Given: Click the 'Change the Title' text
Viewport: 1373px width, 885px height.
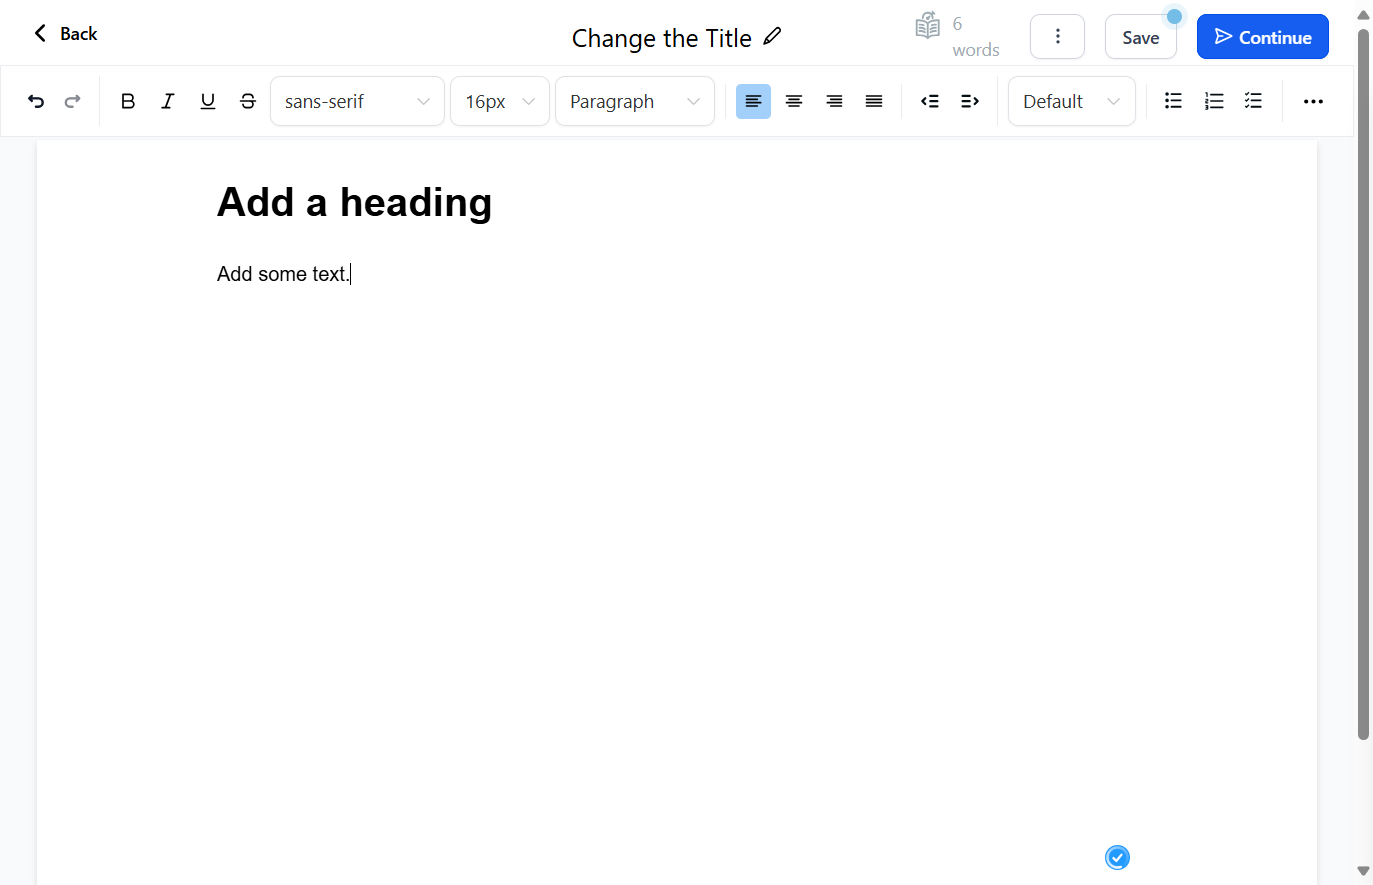Looking at the screenshot, I should tap(661, 38).
